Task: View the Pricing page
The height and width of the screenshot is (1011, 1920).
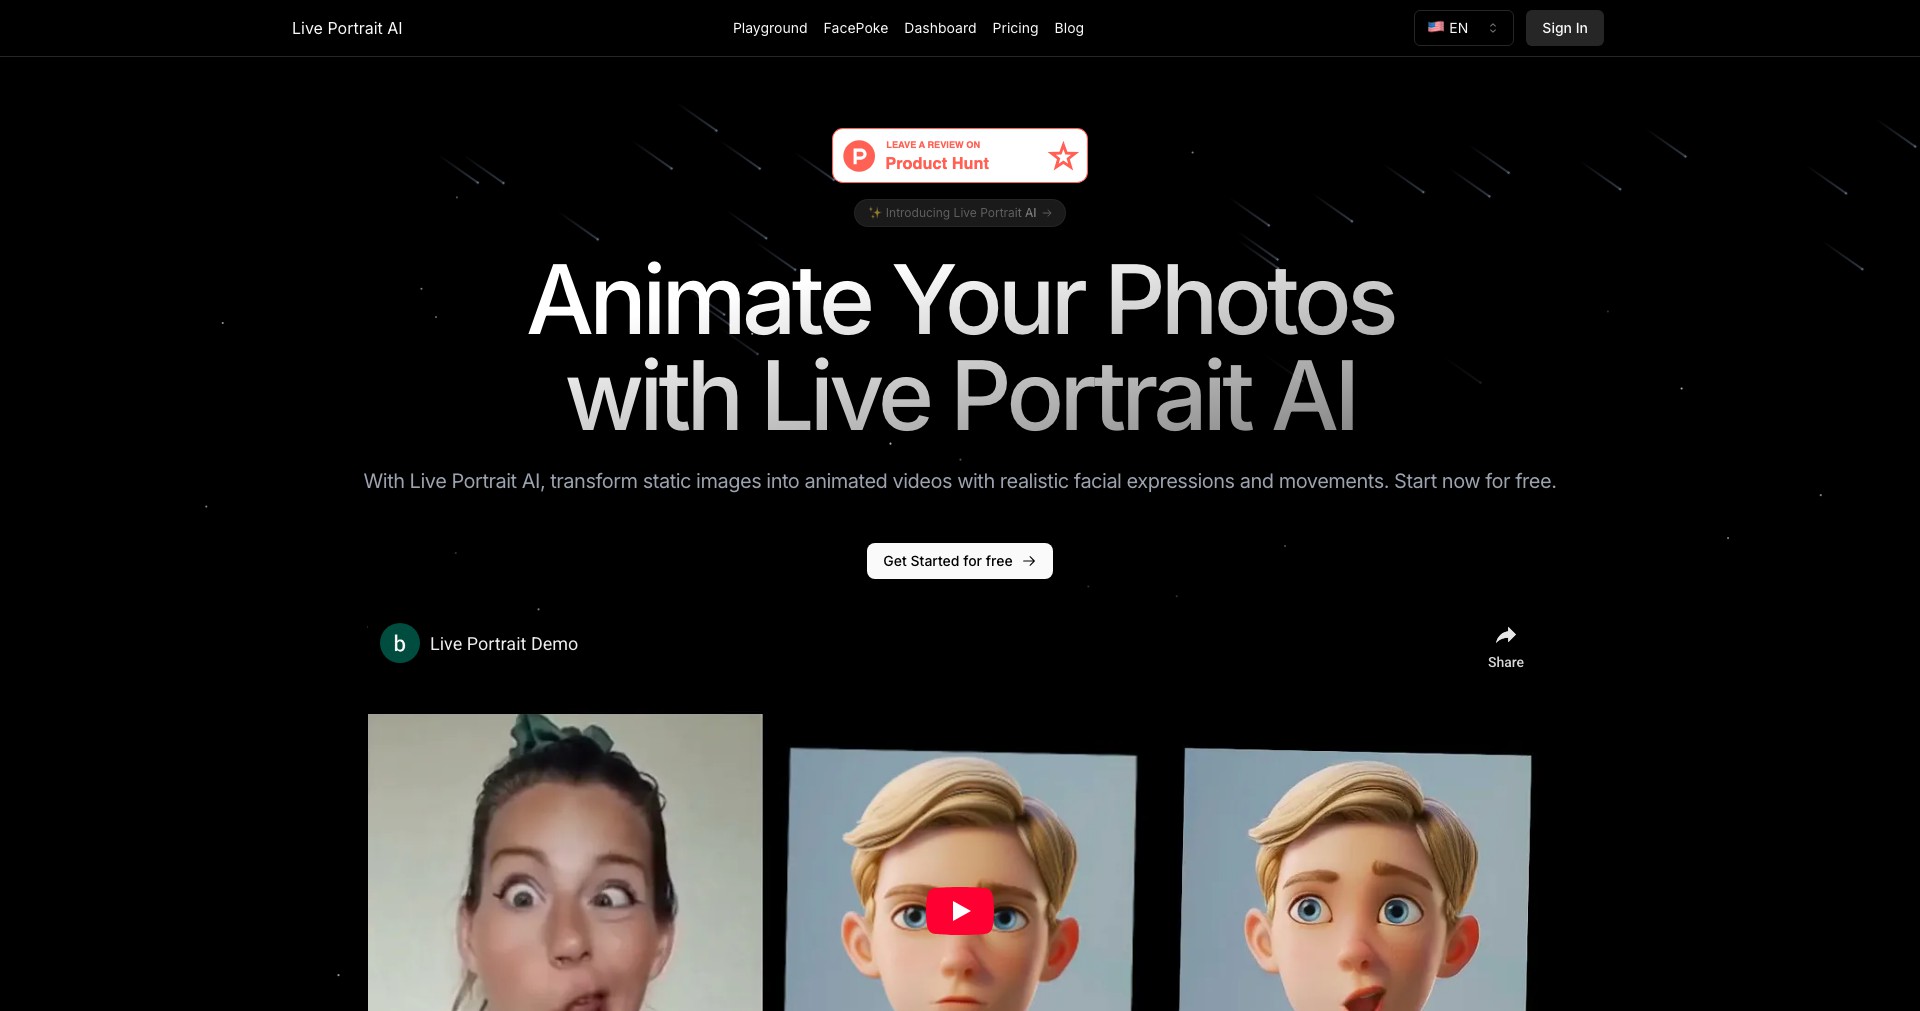Action: (1015, 28)
